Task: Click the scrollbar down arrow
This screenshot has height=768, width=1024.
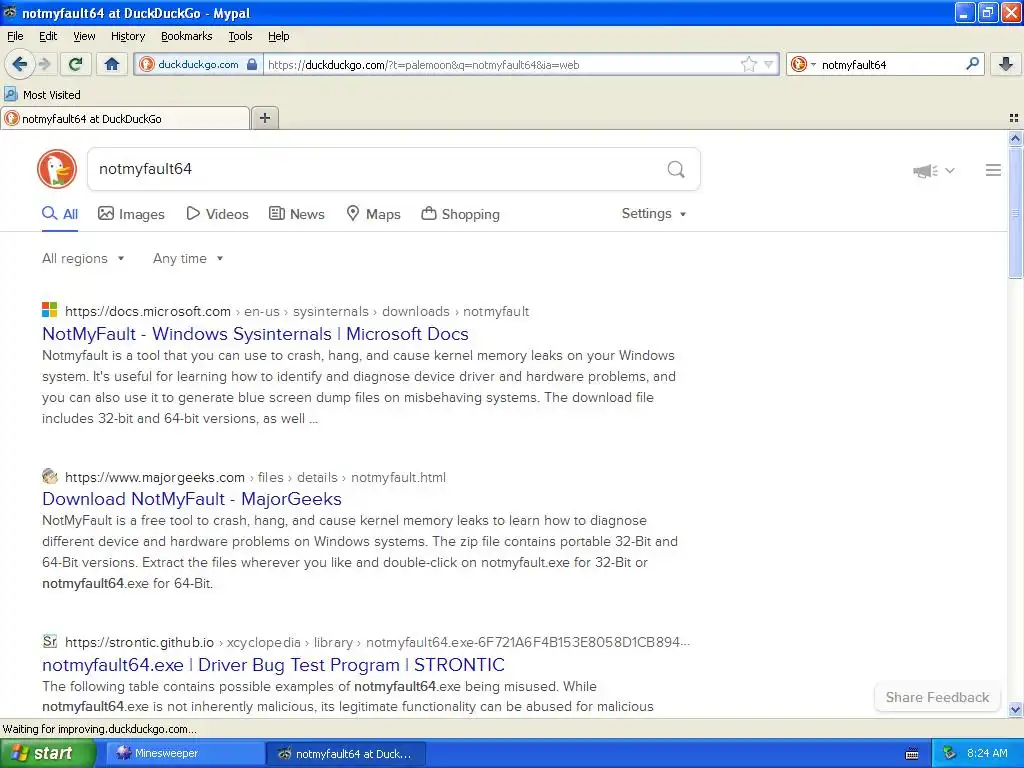Action: (x=1015, y=710)
